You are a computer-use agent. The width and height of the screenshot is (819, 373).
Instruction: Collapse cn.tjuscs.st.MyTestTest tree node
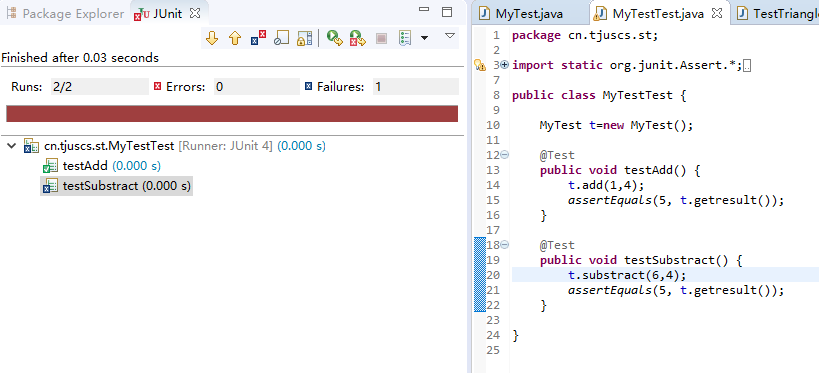[11, 146]
